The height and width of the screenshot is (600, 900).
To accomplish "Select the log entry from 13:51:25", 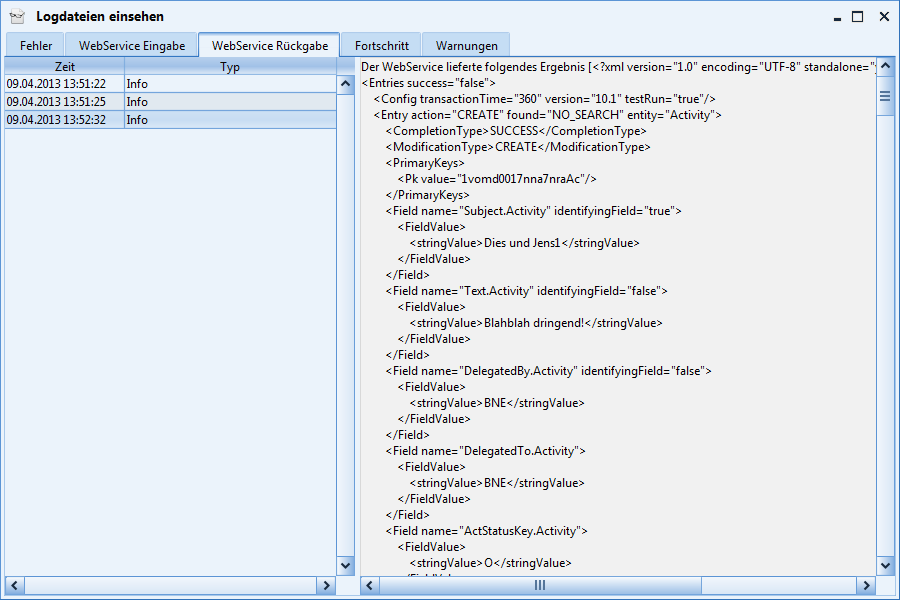I will coord(63,102).
